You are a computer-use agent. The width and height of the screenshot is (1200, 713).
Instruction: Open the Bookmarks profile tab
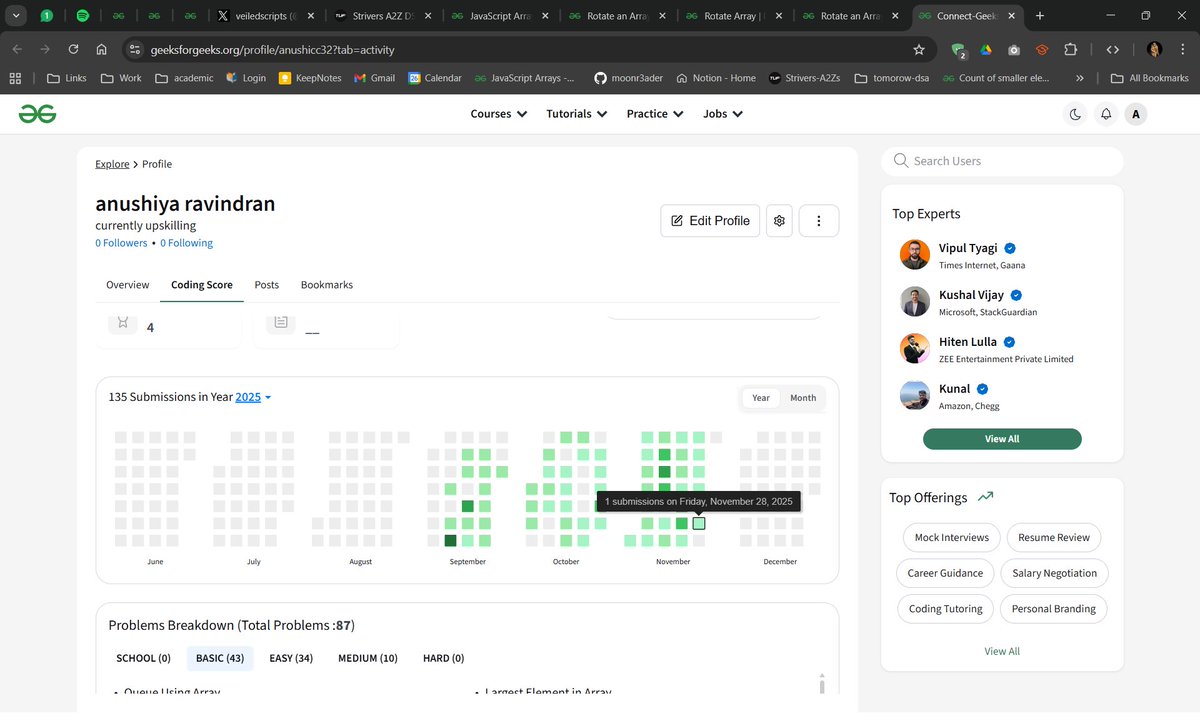327,285
